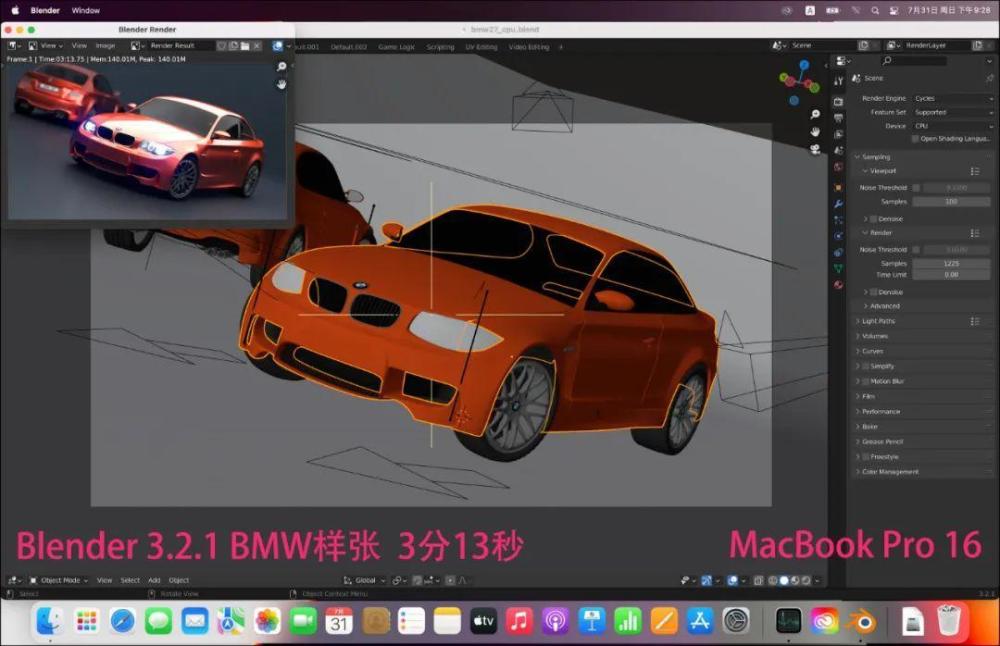Open the Render Engine Cycles dropdown

(x=952, y=98)
